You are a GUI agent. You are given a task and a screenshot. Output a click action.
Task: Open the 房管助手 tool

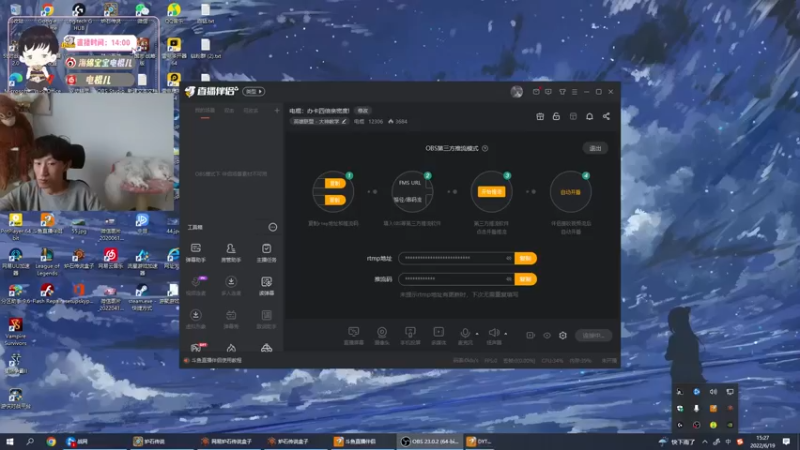tap(231, 253)
